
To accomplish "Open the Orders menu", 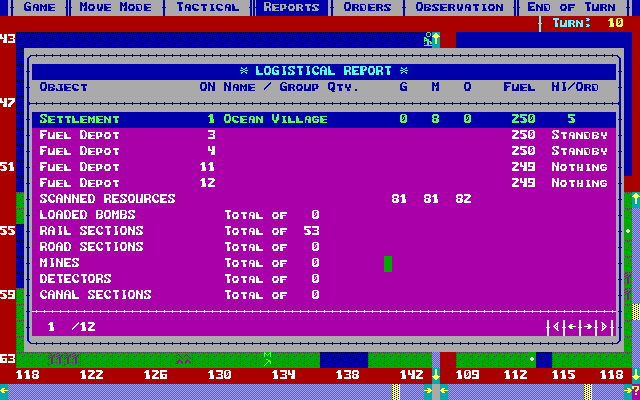I will pyautogui.click(x=367, y=7).
